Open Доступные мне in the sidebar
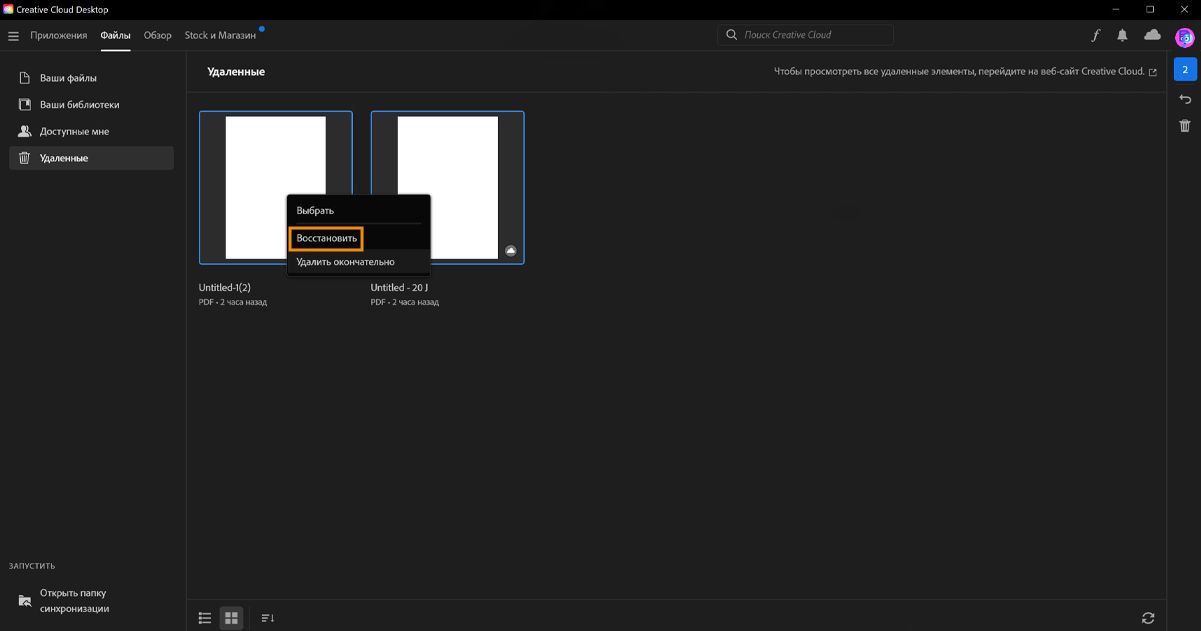This screenshot has height=631, width=1201. [x=91, y=132]
